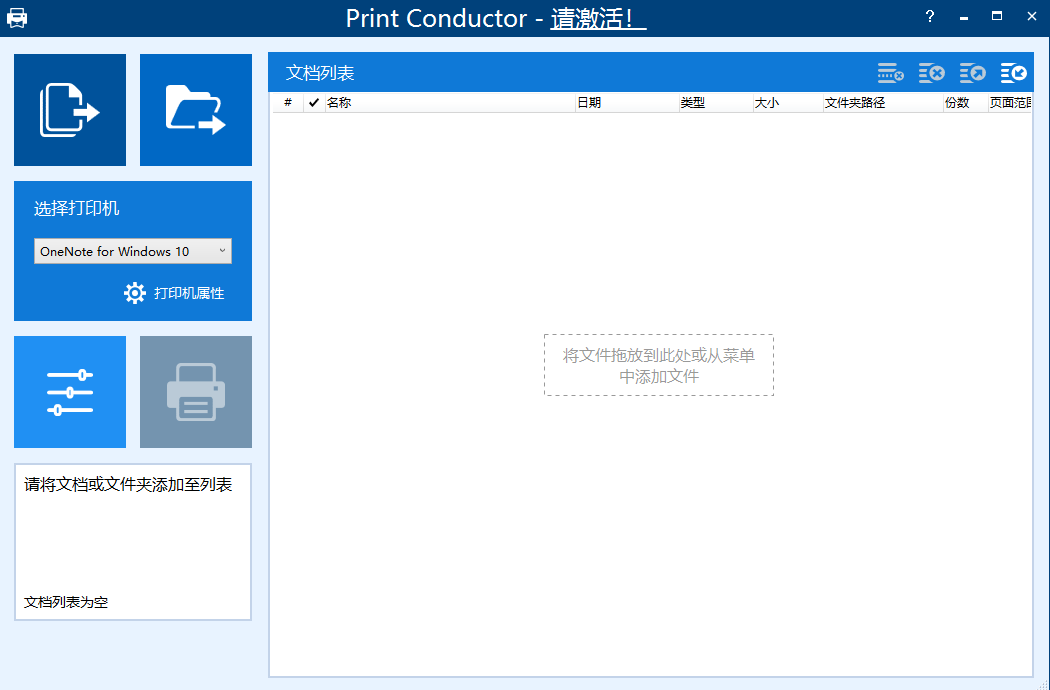
Task: Click the drop files placeholder area
Action: tap(658, 366)
